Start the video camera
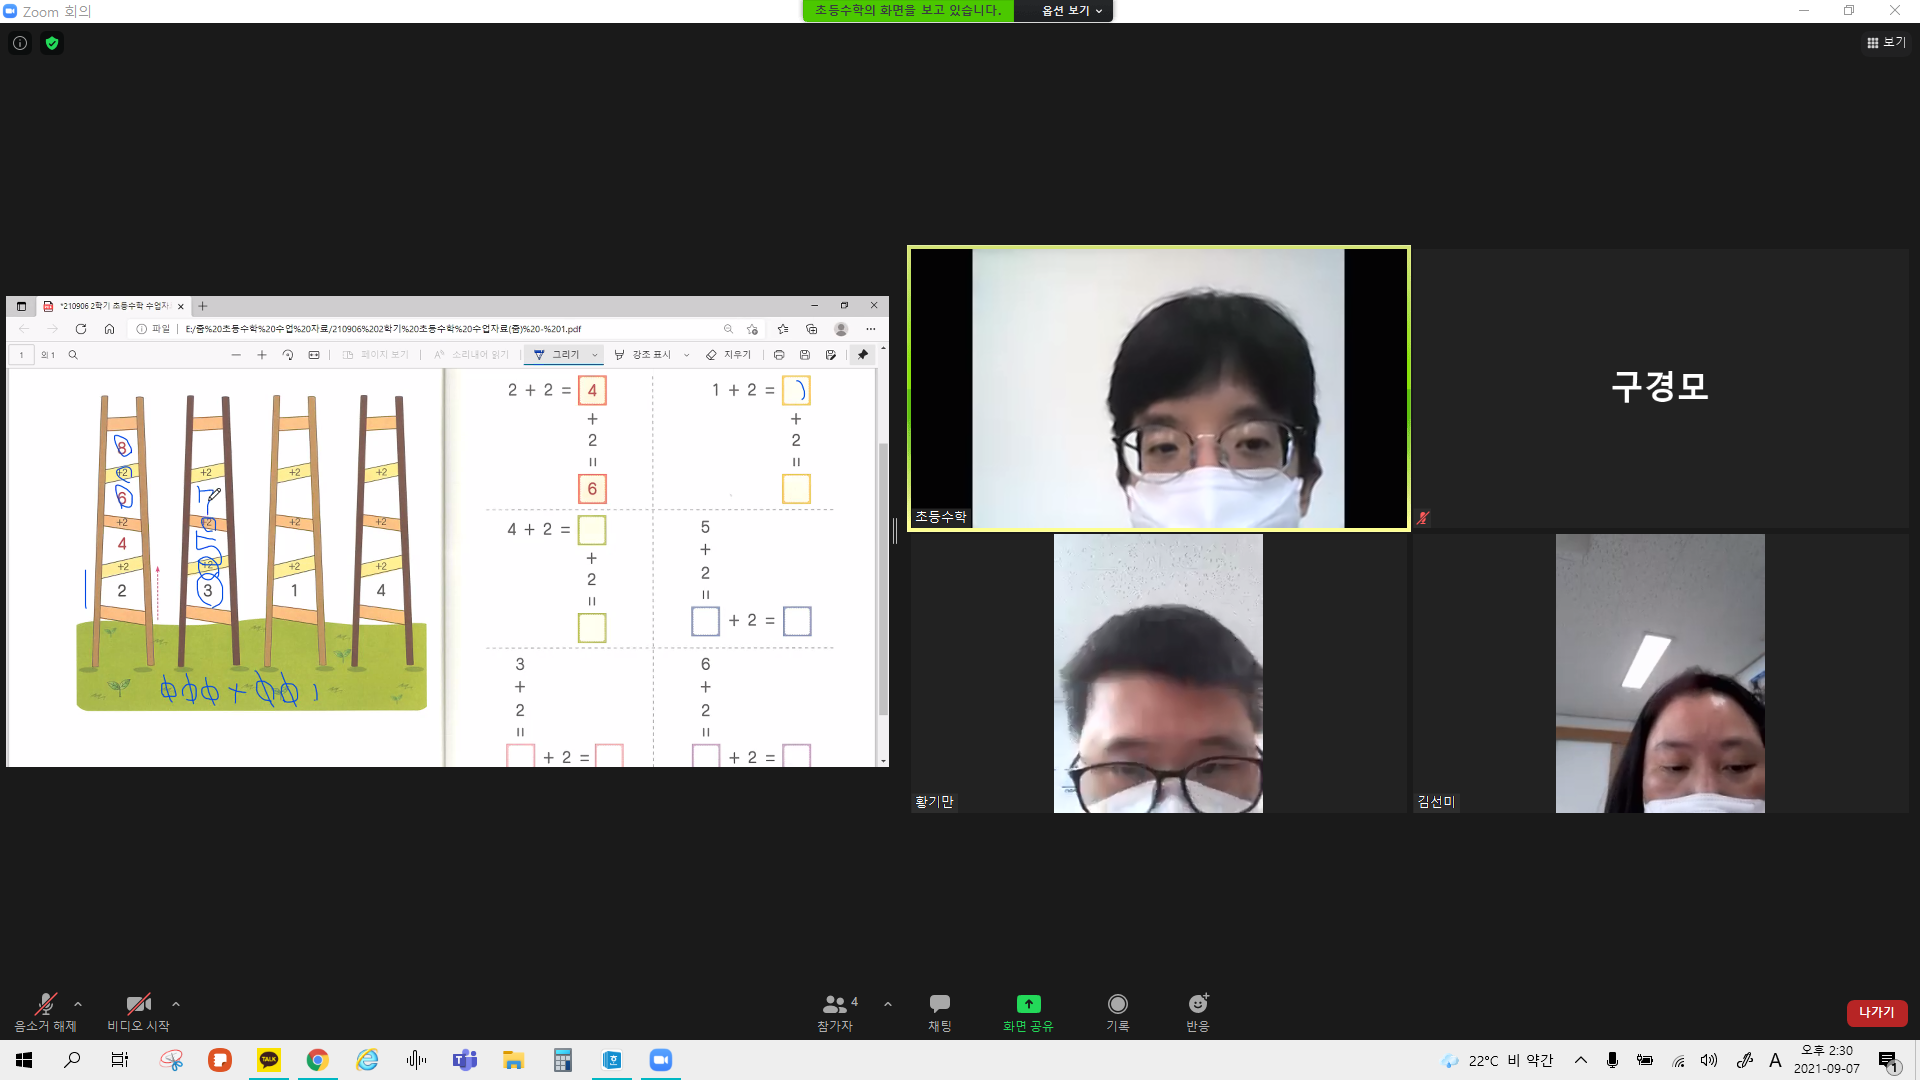This screenshot has width=1920, height=1080. (138, 1012)
